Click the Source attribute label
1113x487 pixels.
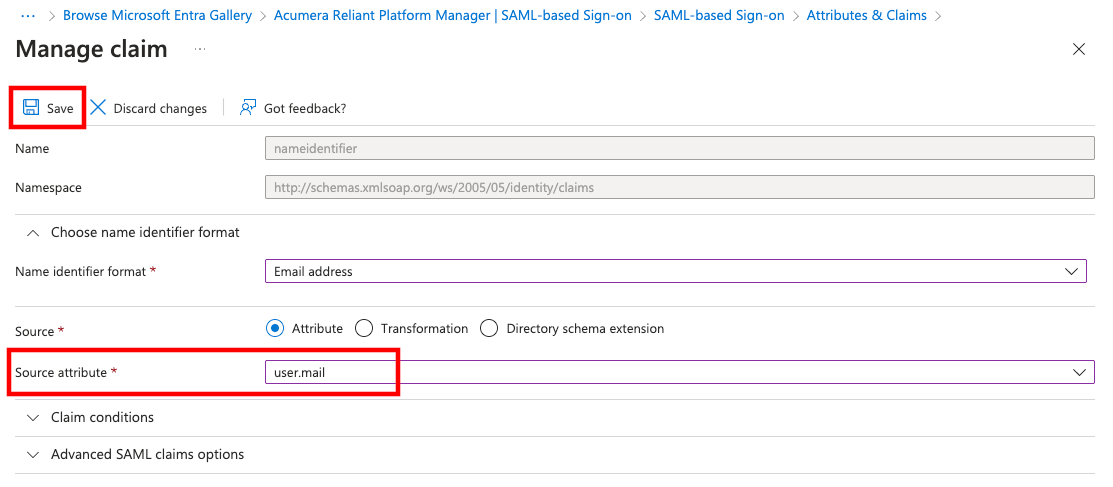click(61, 372)
